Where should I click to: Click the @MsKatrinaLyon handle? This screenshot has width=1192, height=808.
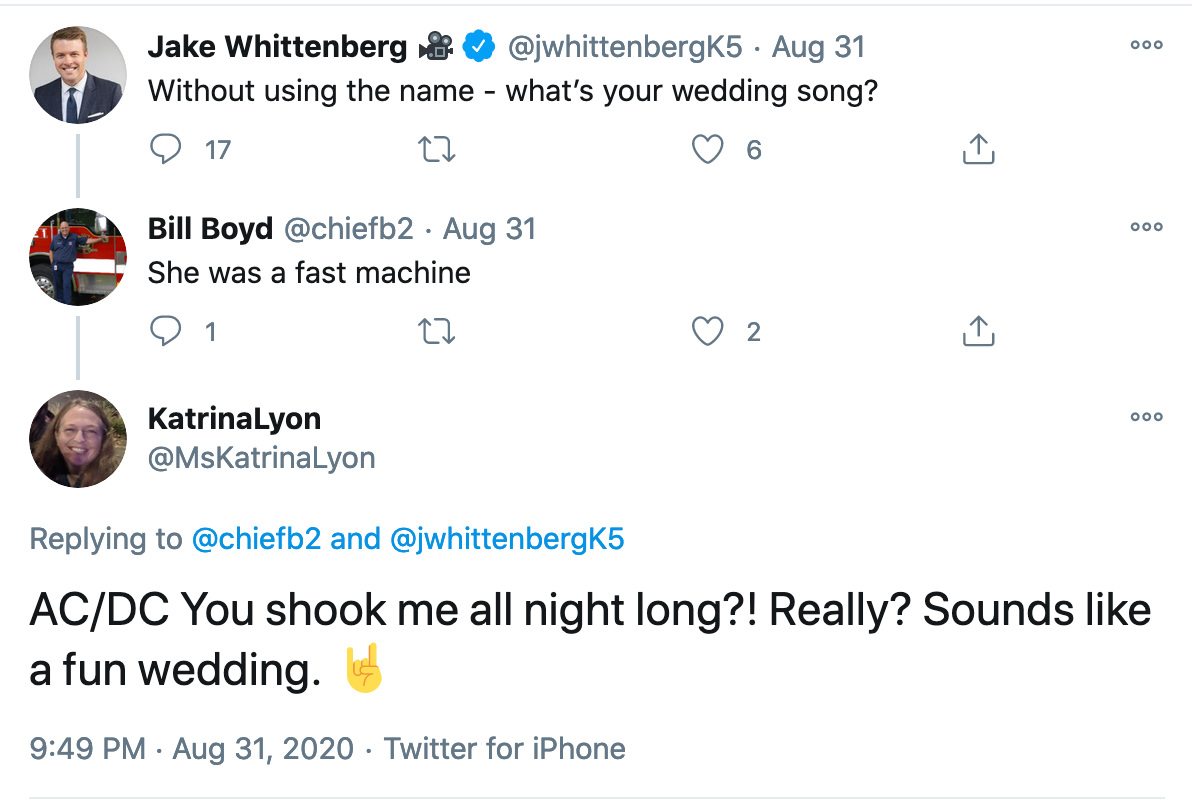[261, 457]
